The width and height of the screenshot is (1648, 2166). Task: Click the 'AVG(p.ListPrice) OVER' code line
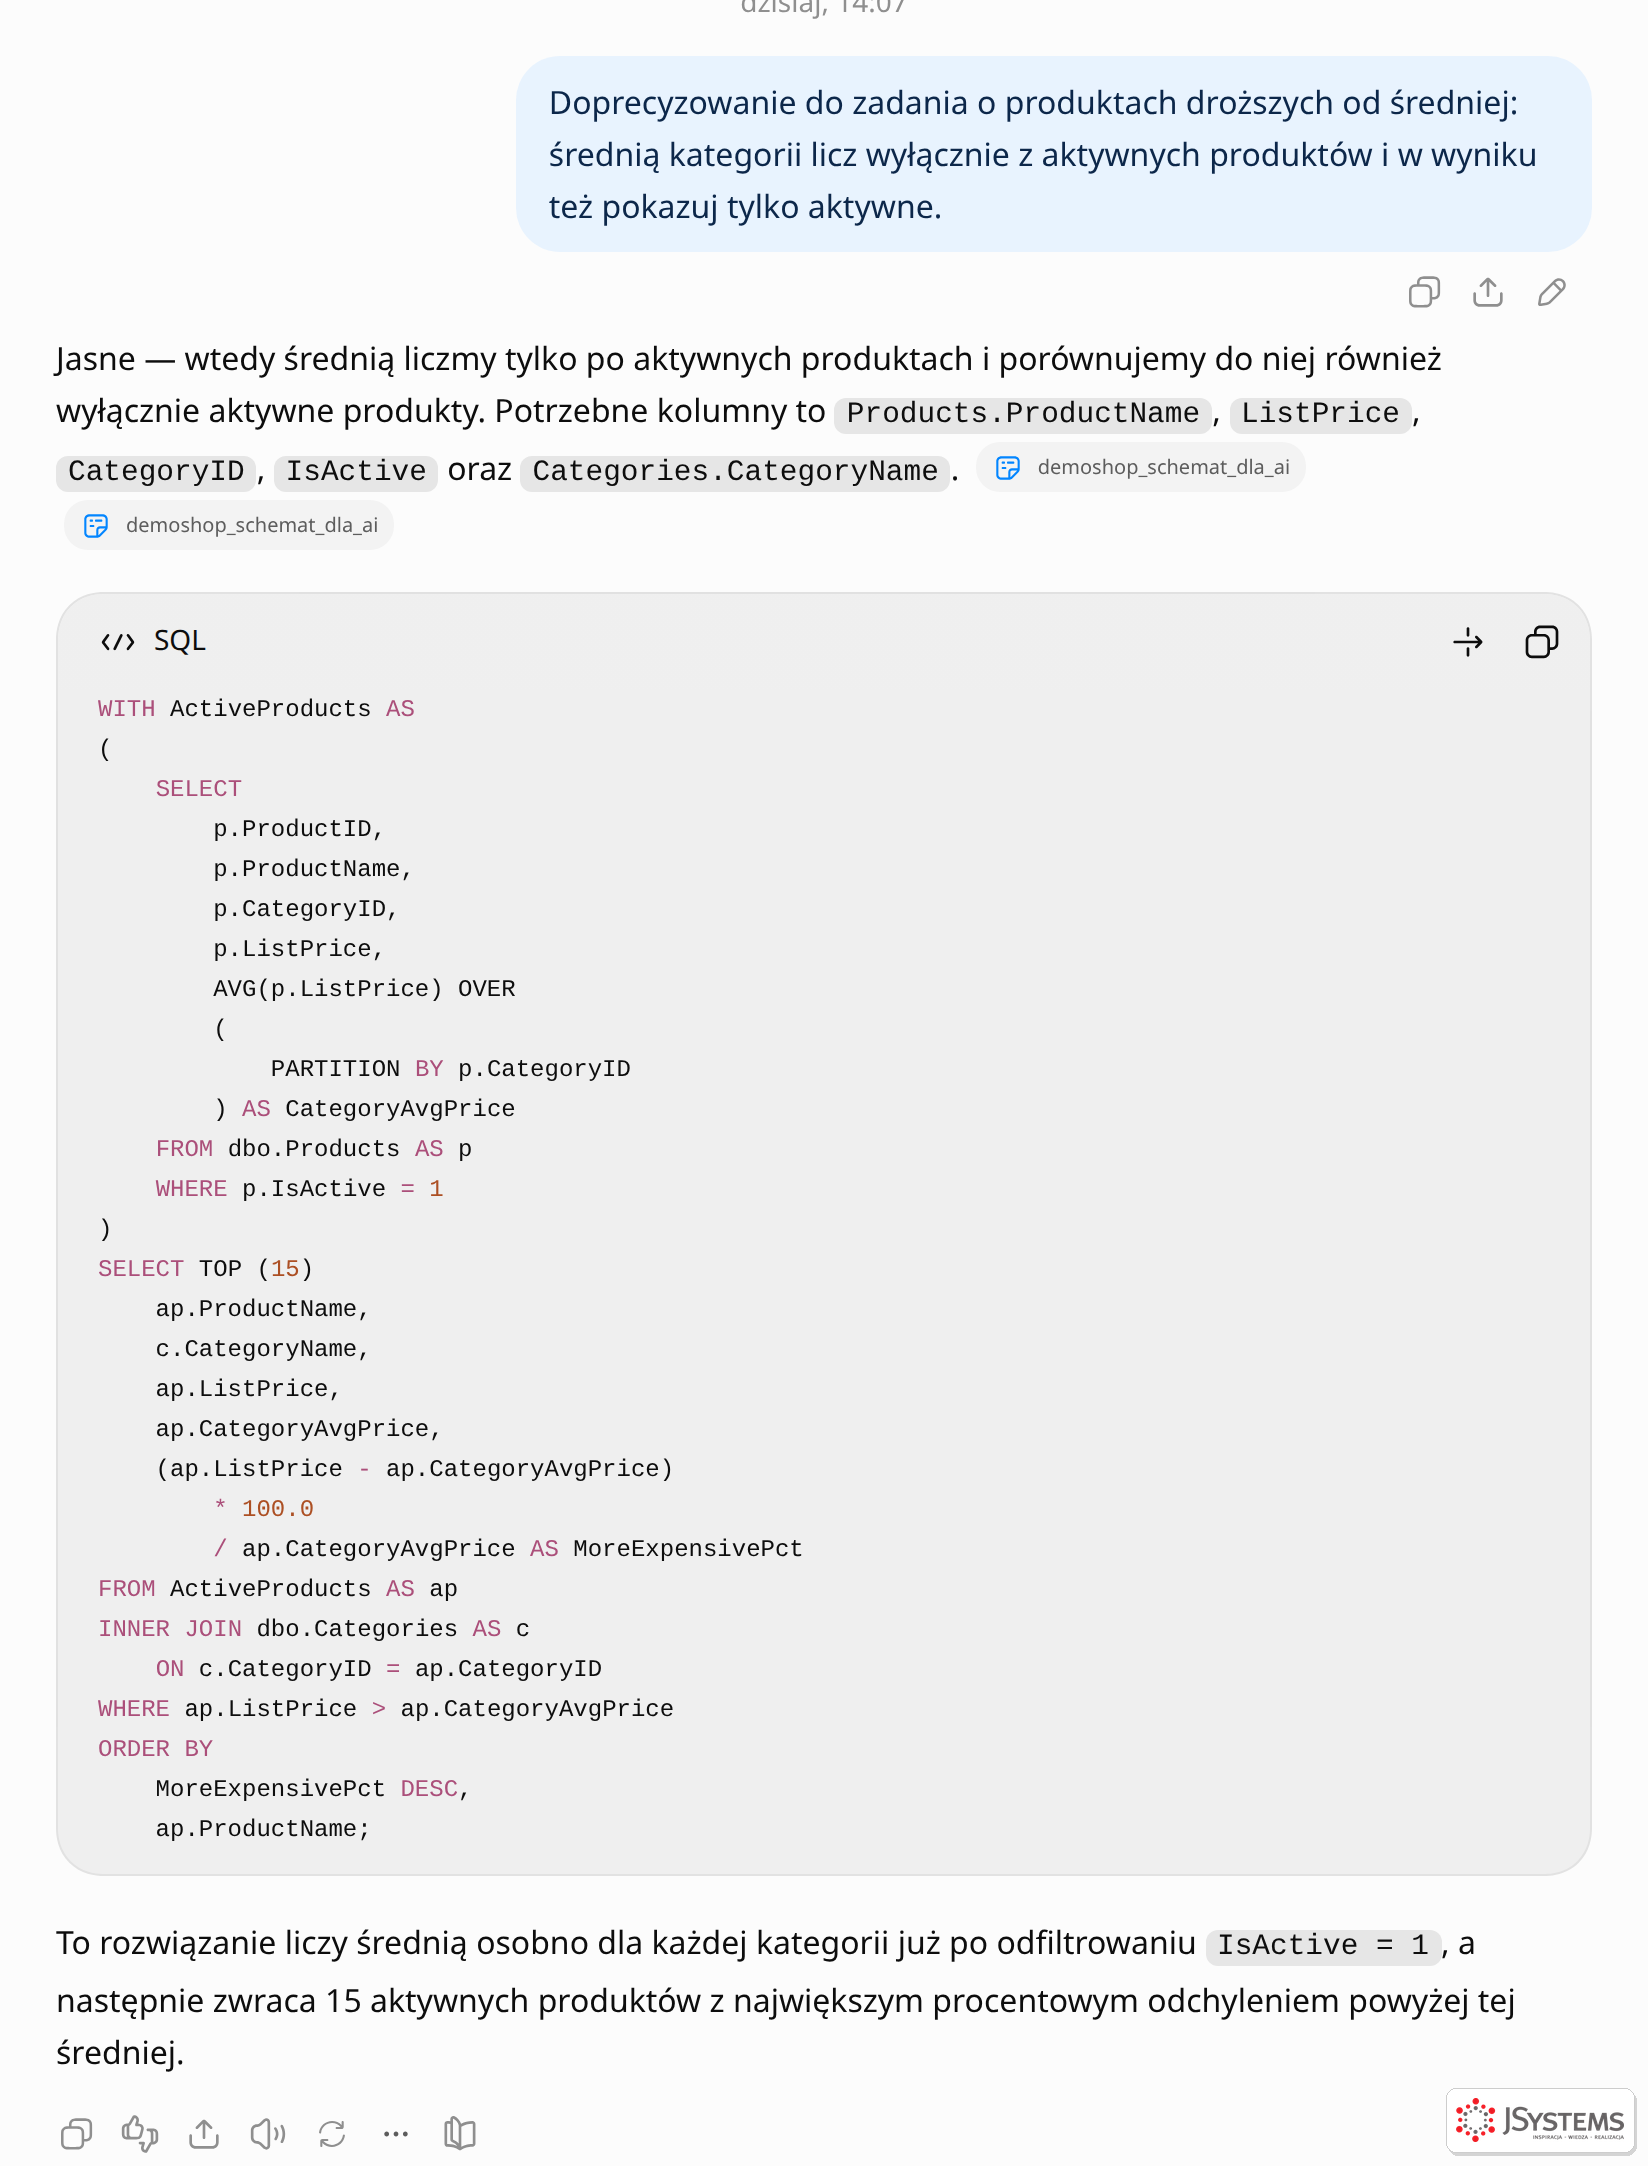364,989
